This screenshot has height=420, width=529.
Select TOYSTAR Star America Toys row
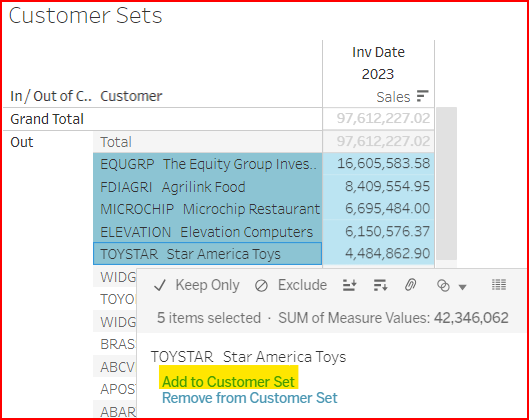tap(207, 254)
